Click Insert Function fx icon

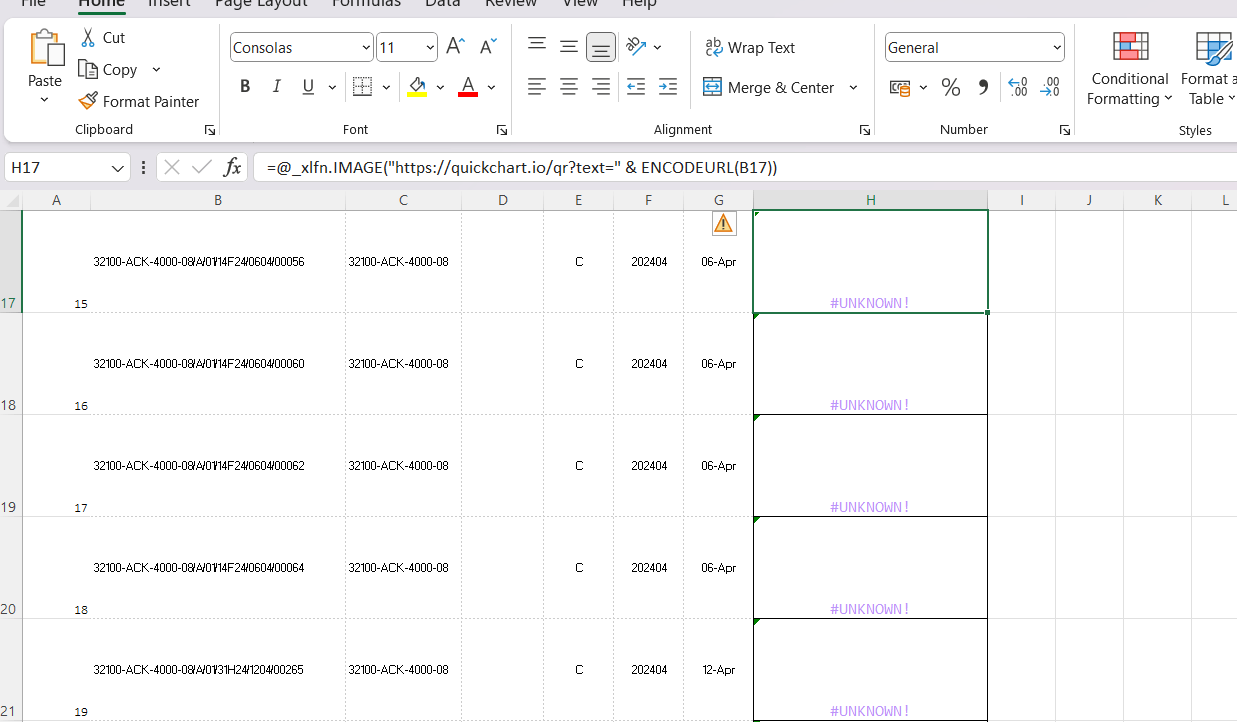[x=232, y=167]
